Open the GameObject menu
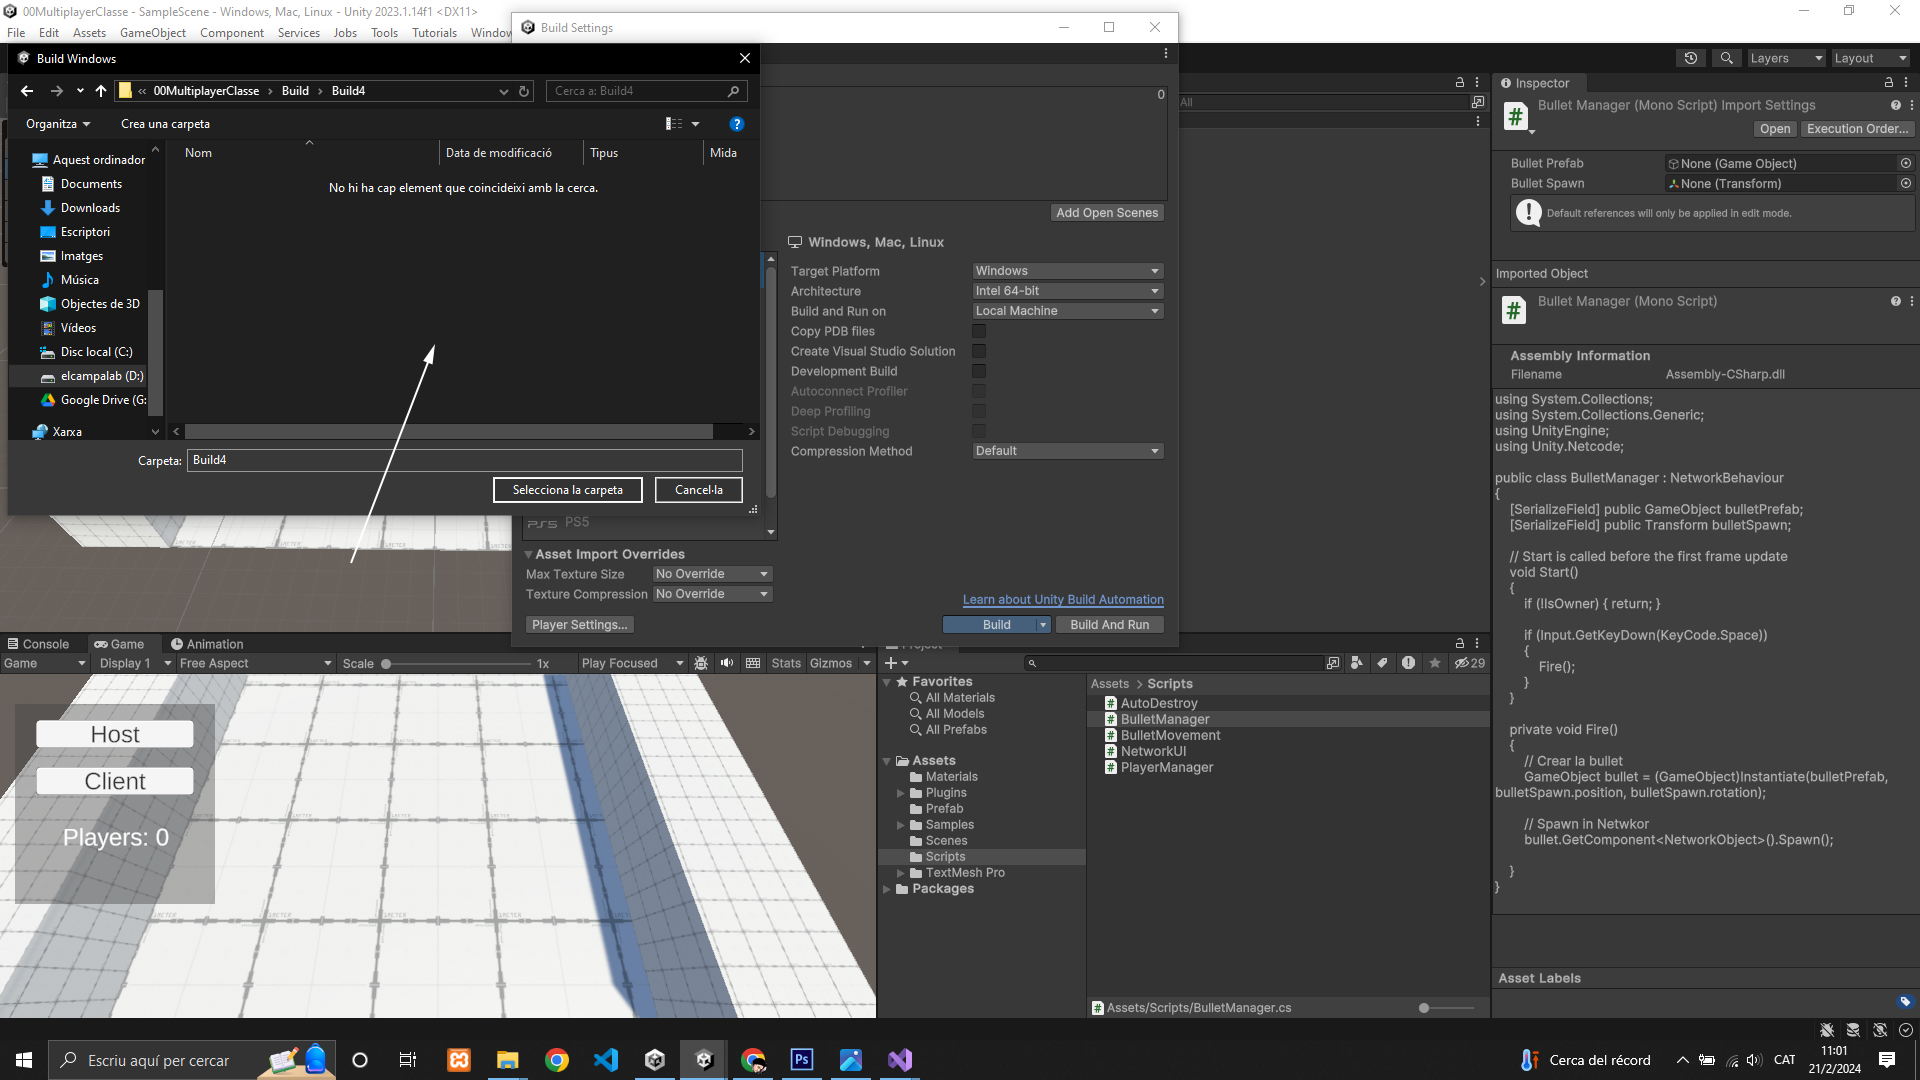This screenshot has height=1080, width=1920. 153,33
